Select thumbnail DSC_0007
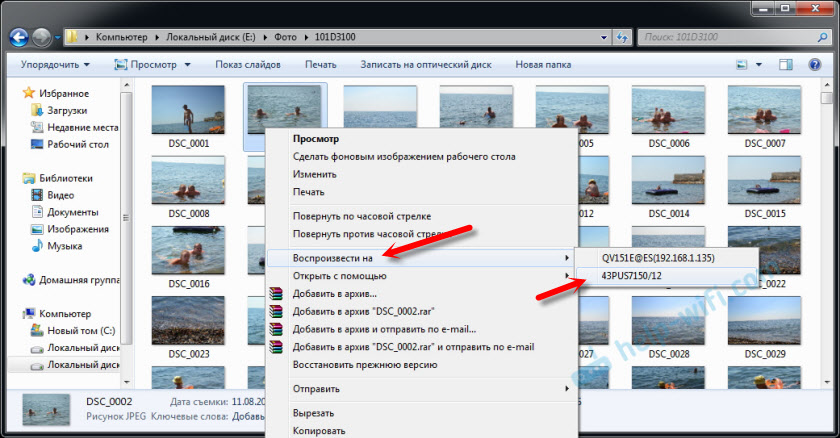 pyautogui.click(x=764, y=110)
